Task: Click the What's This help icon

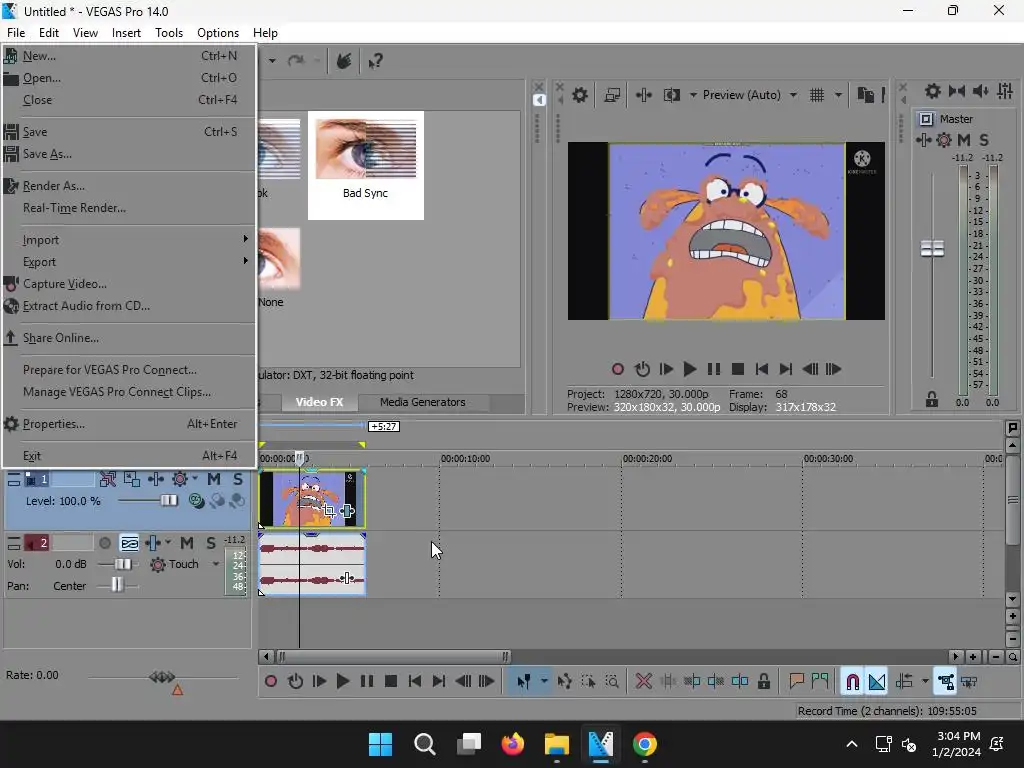Action: coord(375,61)
